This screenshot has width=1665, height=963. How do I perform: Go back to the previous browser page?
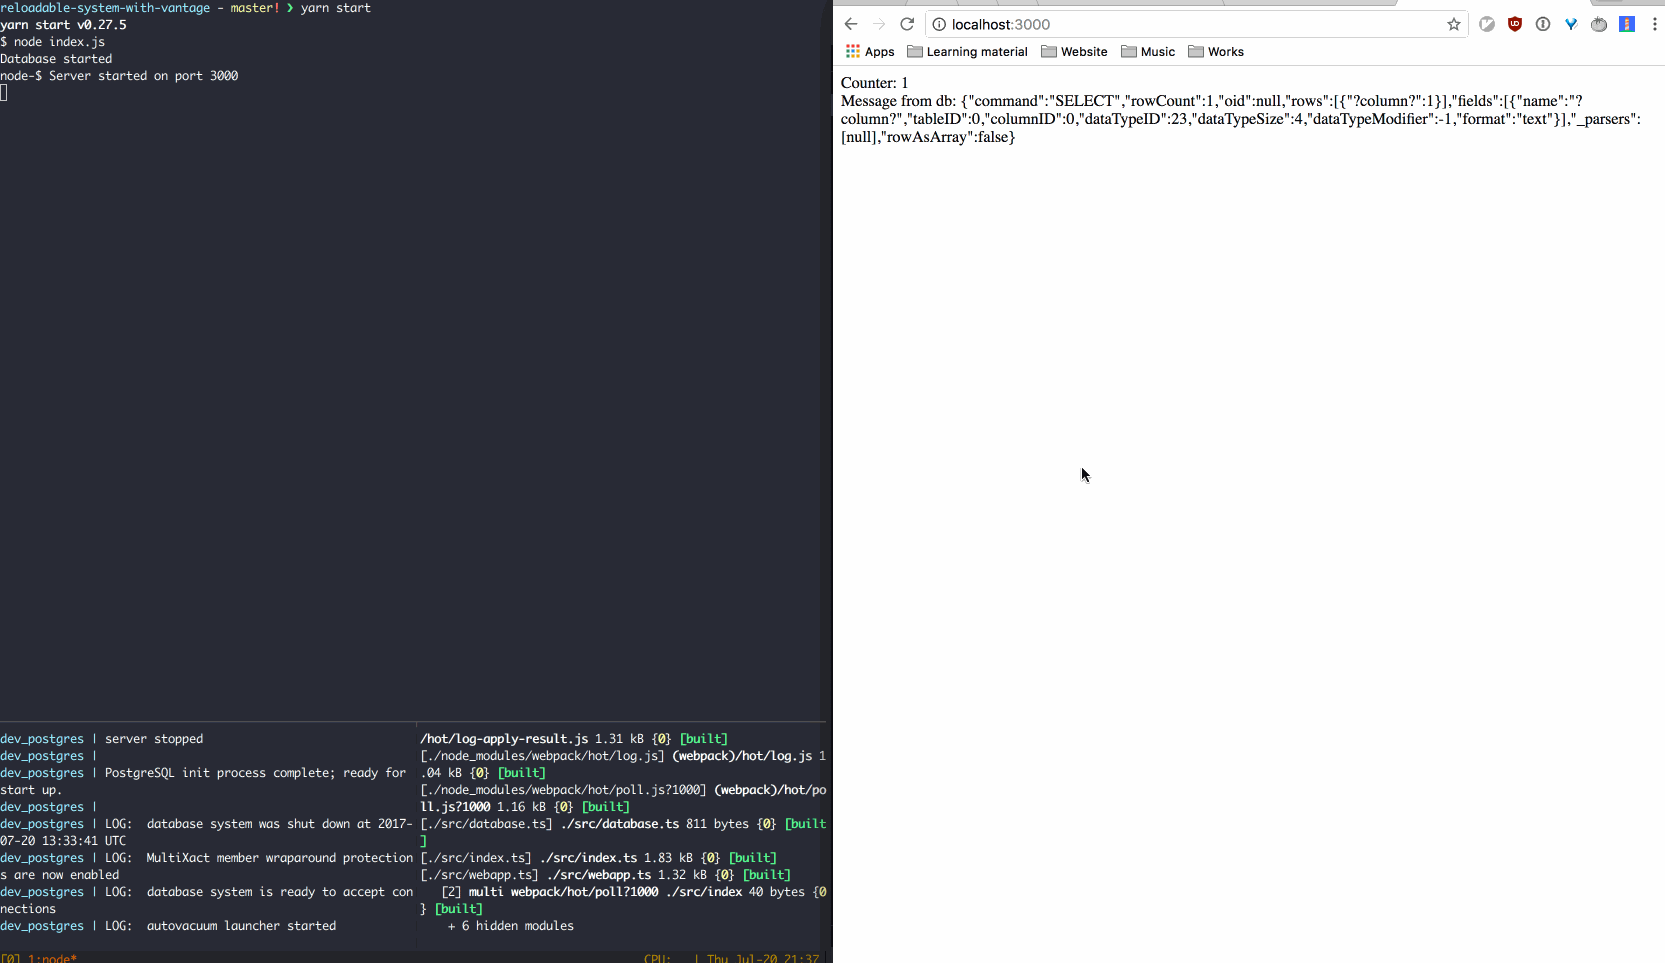[x=851, y=24]
